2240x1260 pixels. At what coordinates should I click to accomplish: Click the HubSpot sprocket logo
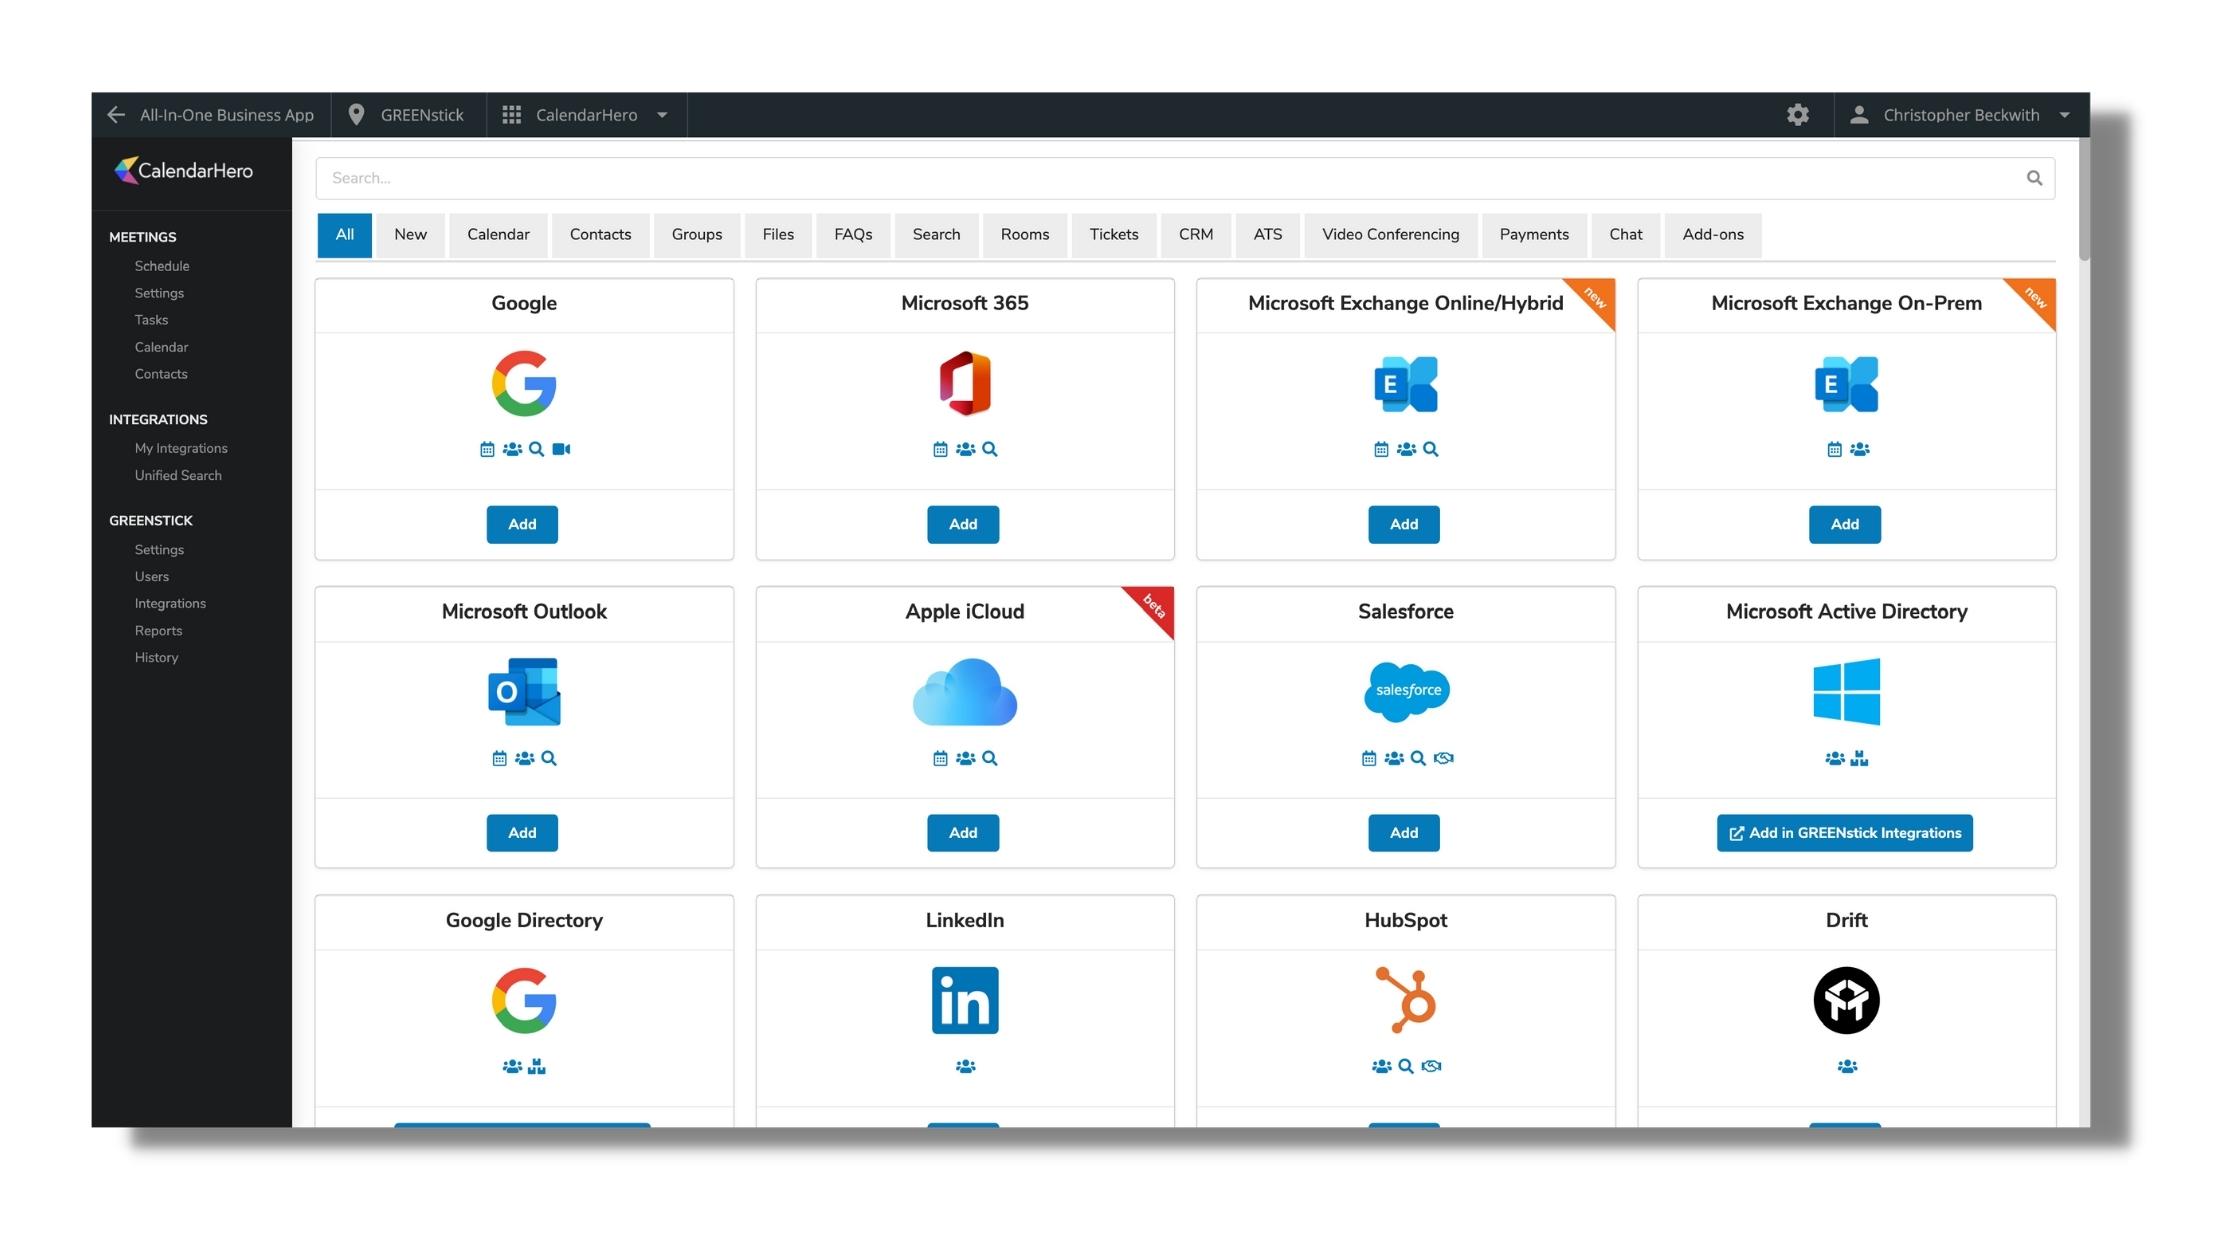pos(1405,999)
